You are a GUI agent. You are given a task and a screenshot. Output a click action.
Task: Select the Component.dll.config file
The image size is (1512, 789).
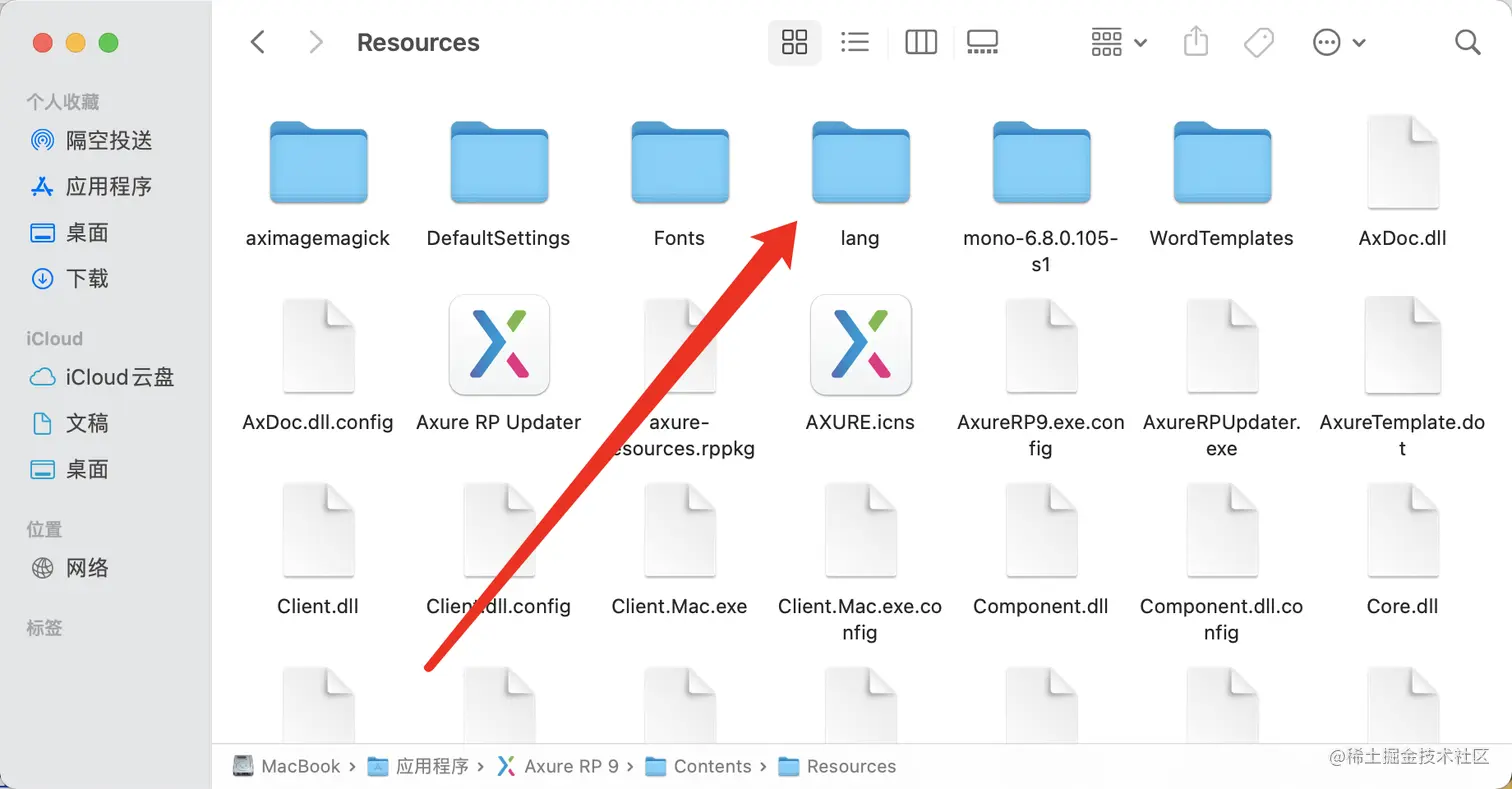1222,530
